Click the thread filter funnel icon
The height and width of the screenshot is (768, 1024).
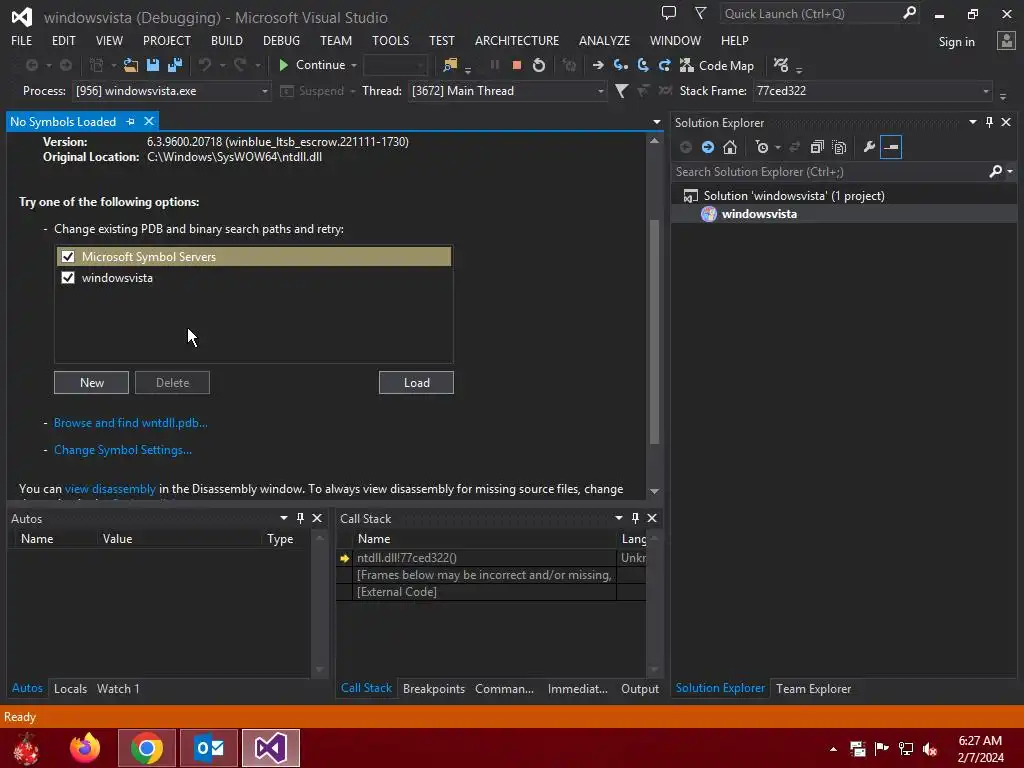pos(622,91)
